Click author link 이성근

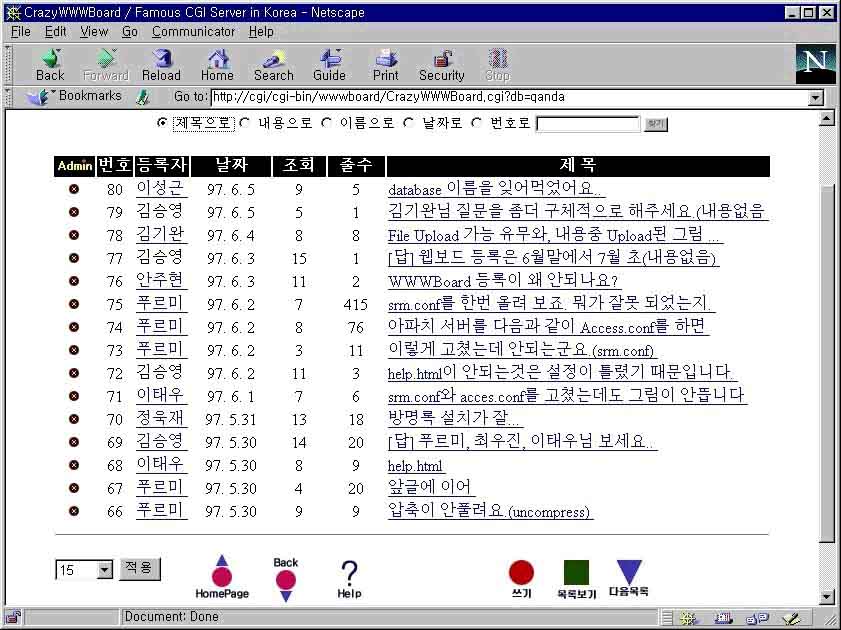[x=160, y=188]
